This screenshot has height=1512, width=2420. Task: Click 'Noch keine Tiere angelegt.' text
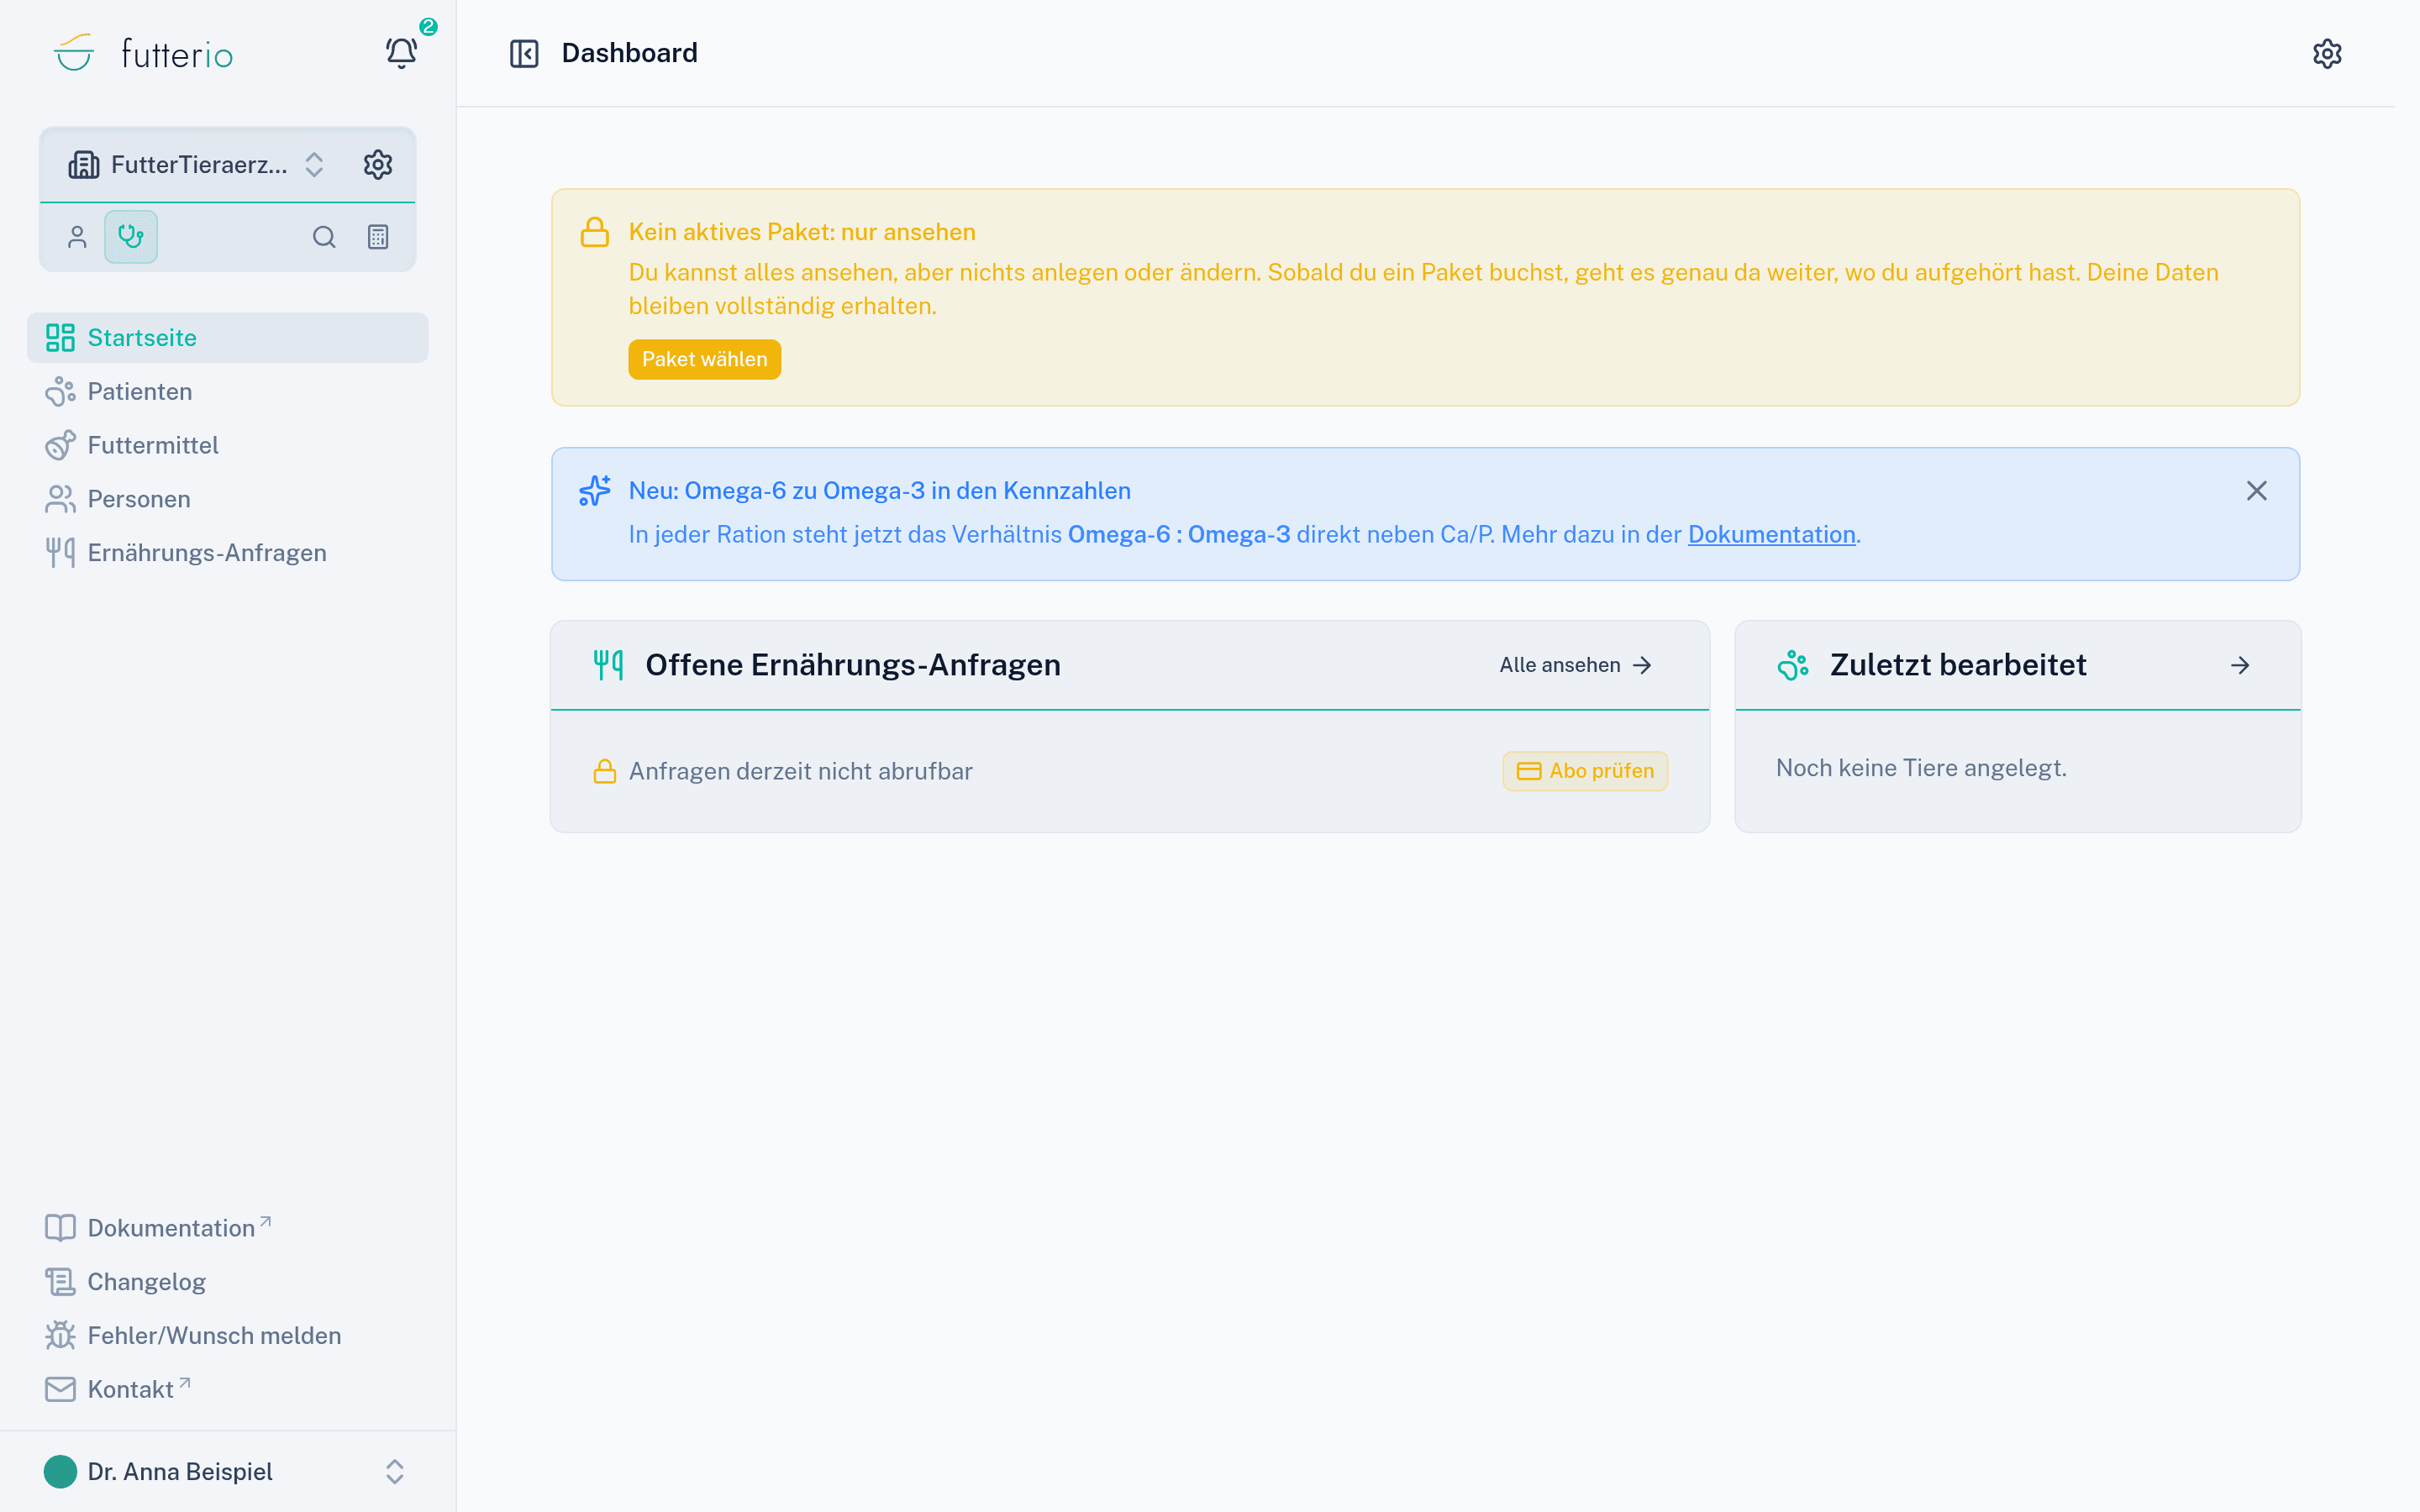click(1921, 768)
